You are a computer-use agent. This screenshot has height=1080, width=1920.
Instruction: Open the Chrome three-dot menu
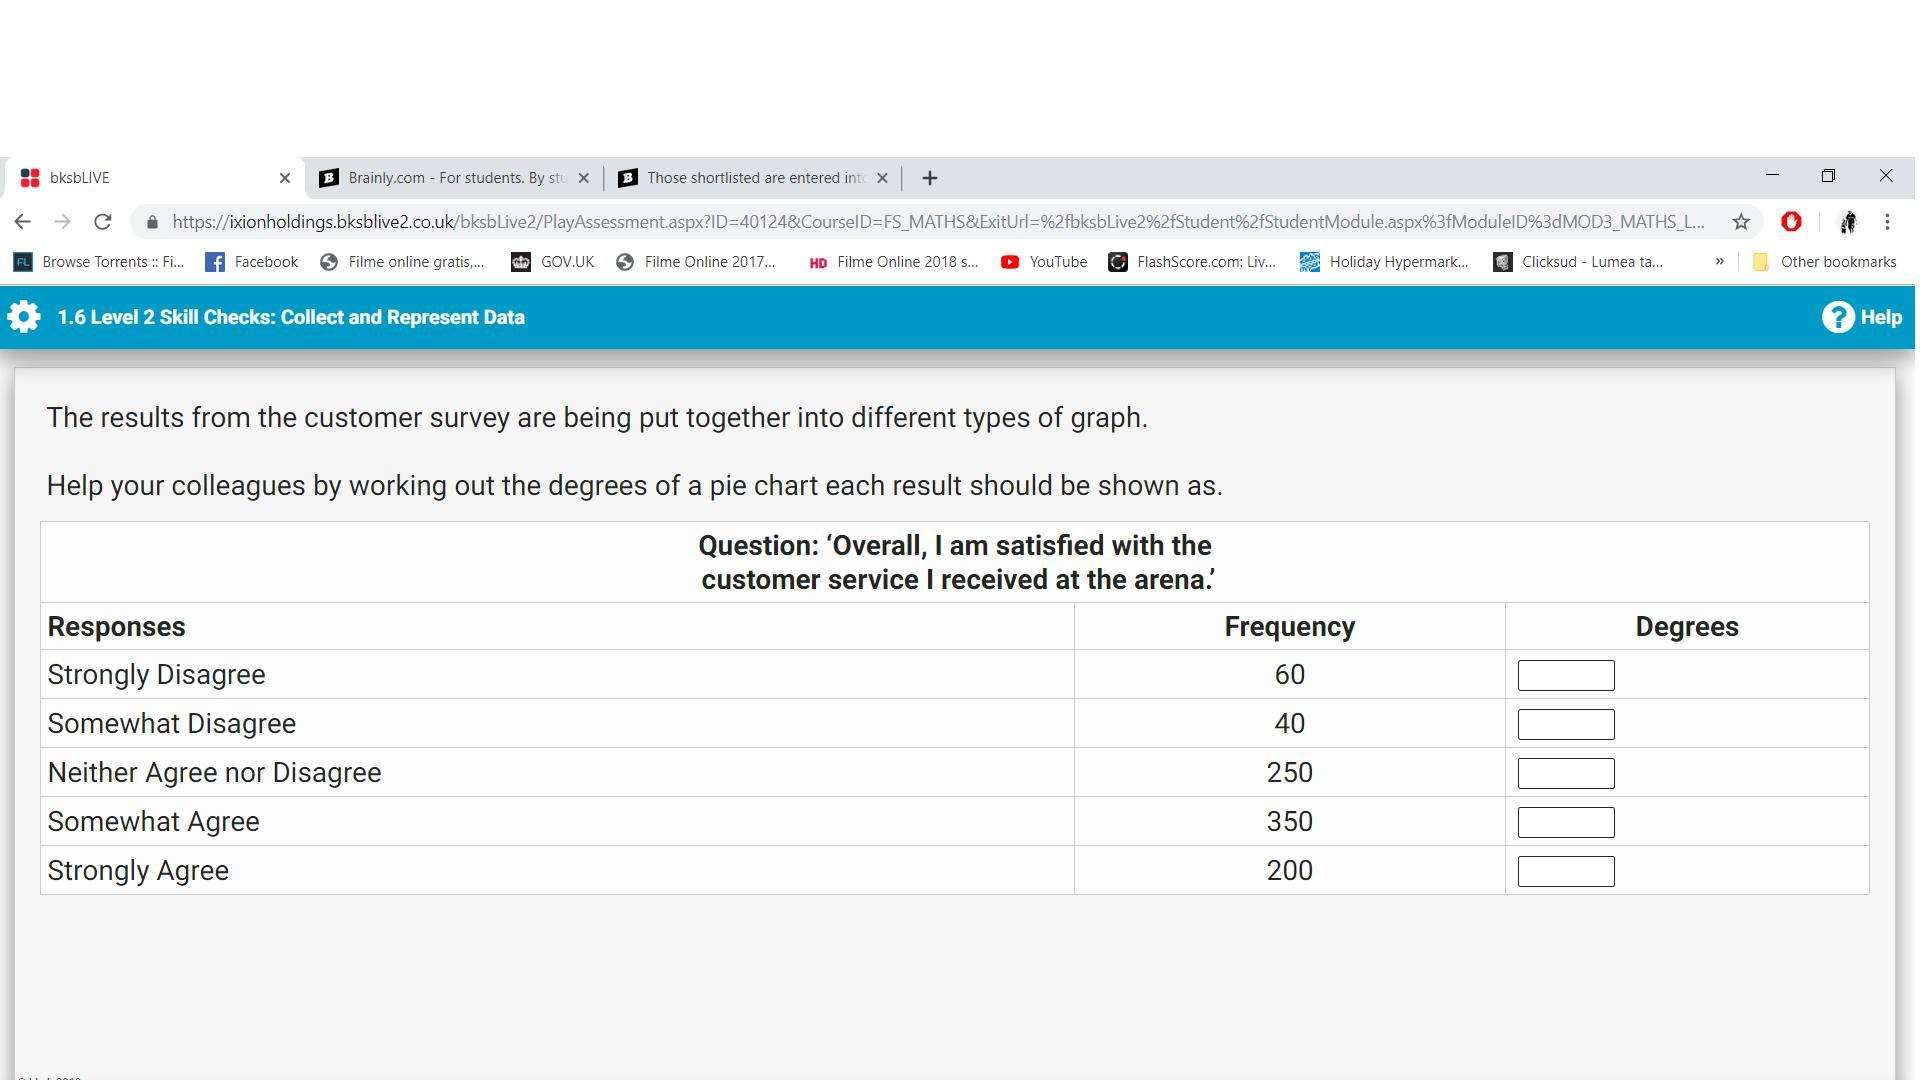[x=1887, y=222]
